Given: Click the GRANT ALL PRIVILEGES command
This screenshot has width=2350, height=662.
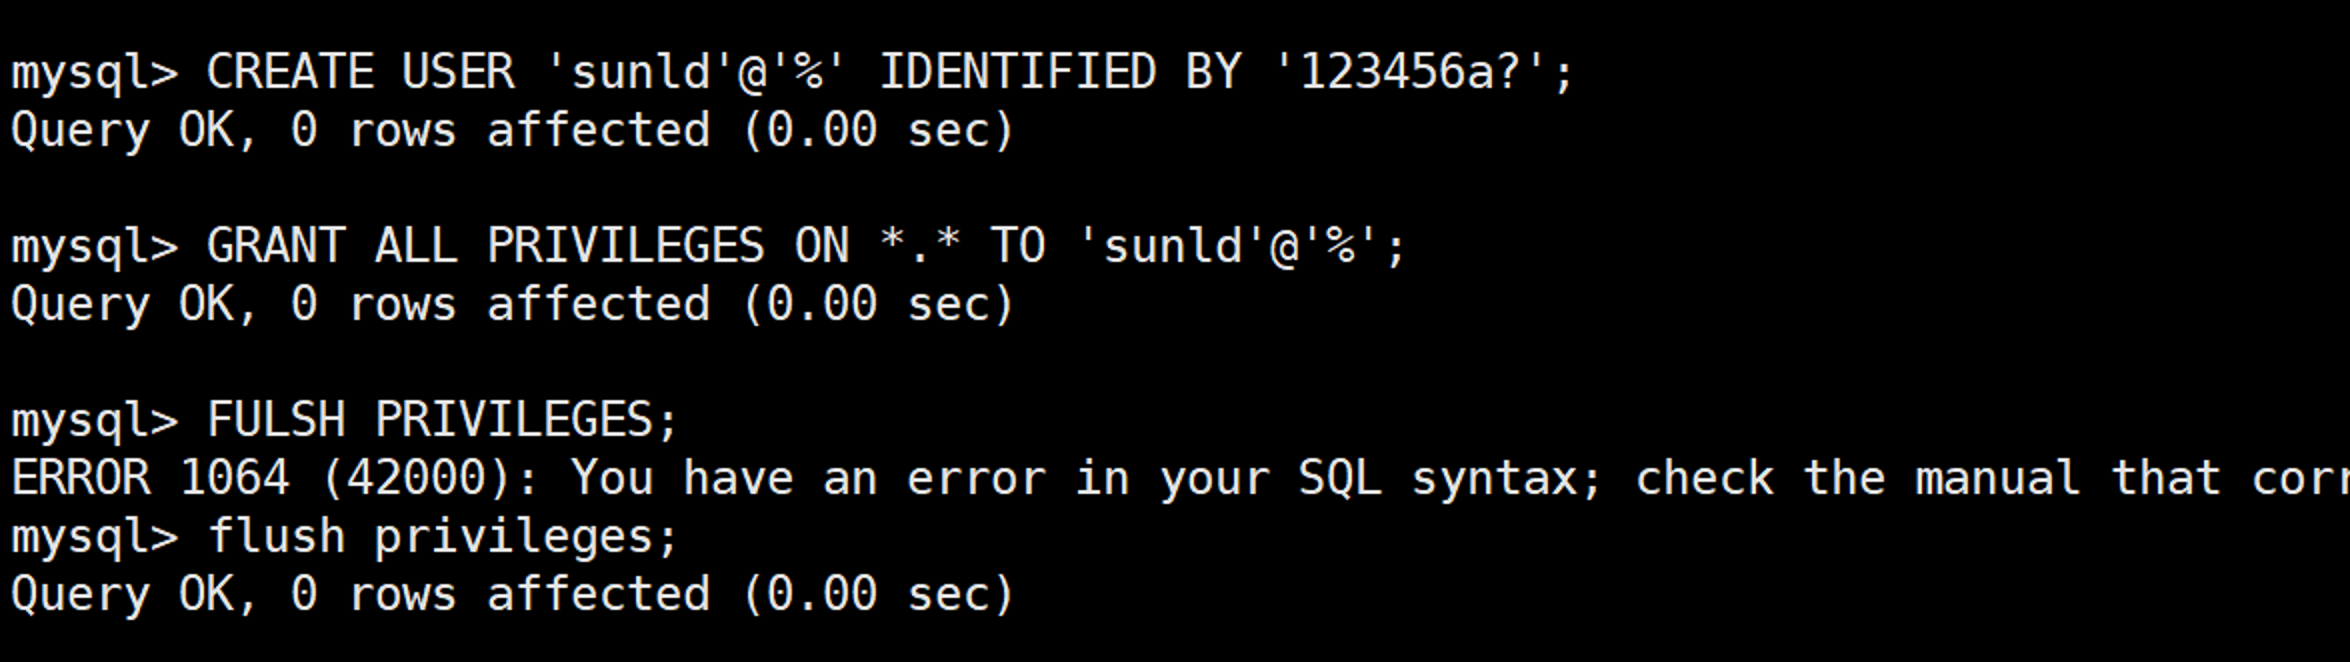Looking at the screenshot, I should (485, 246).
